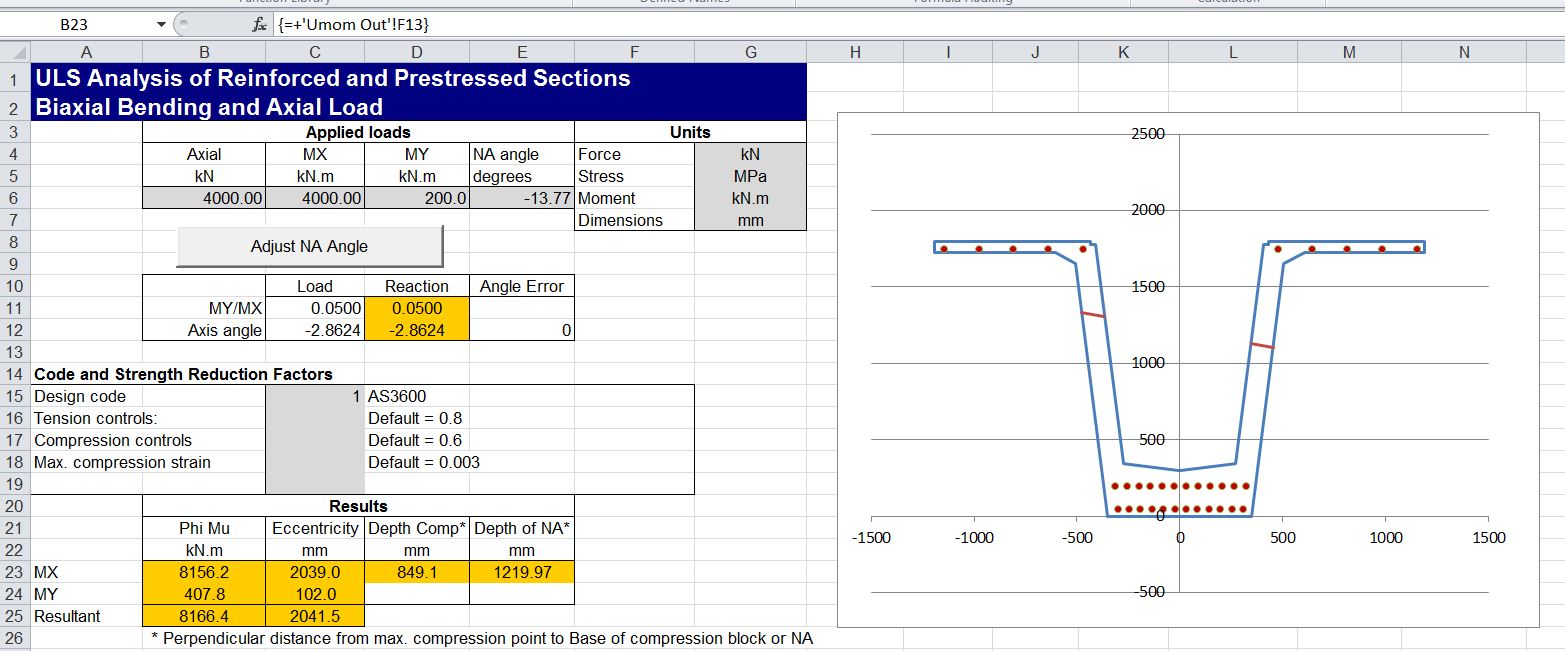Click the Angle Error value cell
Viewport: 1565px width, 651px height.
tap(521, 330)
